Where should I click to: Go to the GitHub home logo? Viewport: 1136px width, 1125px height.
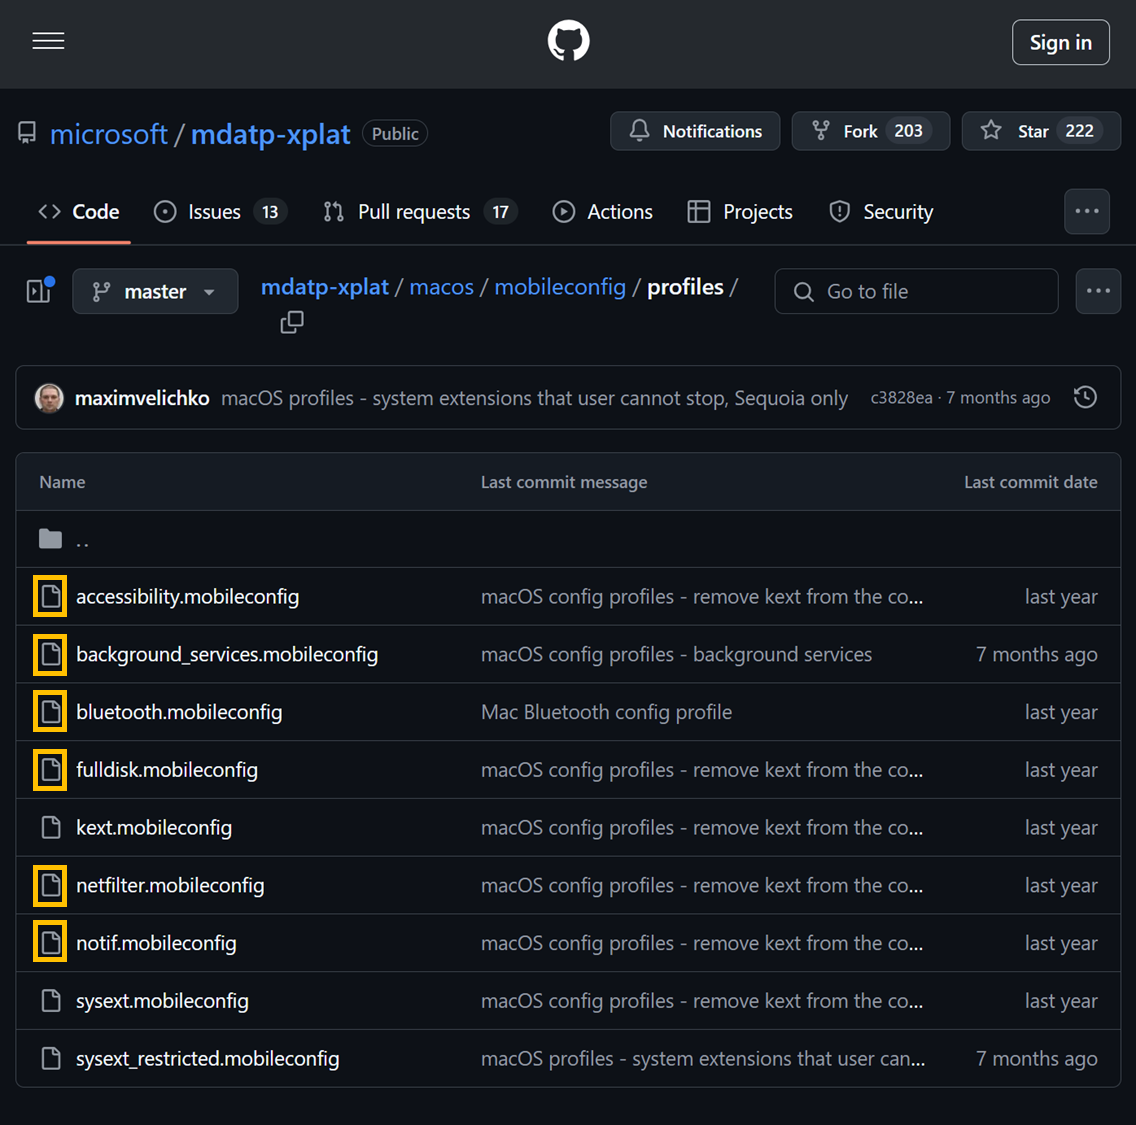pyautogui.click(x=568, y=41)
